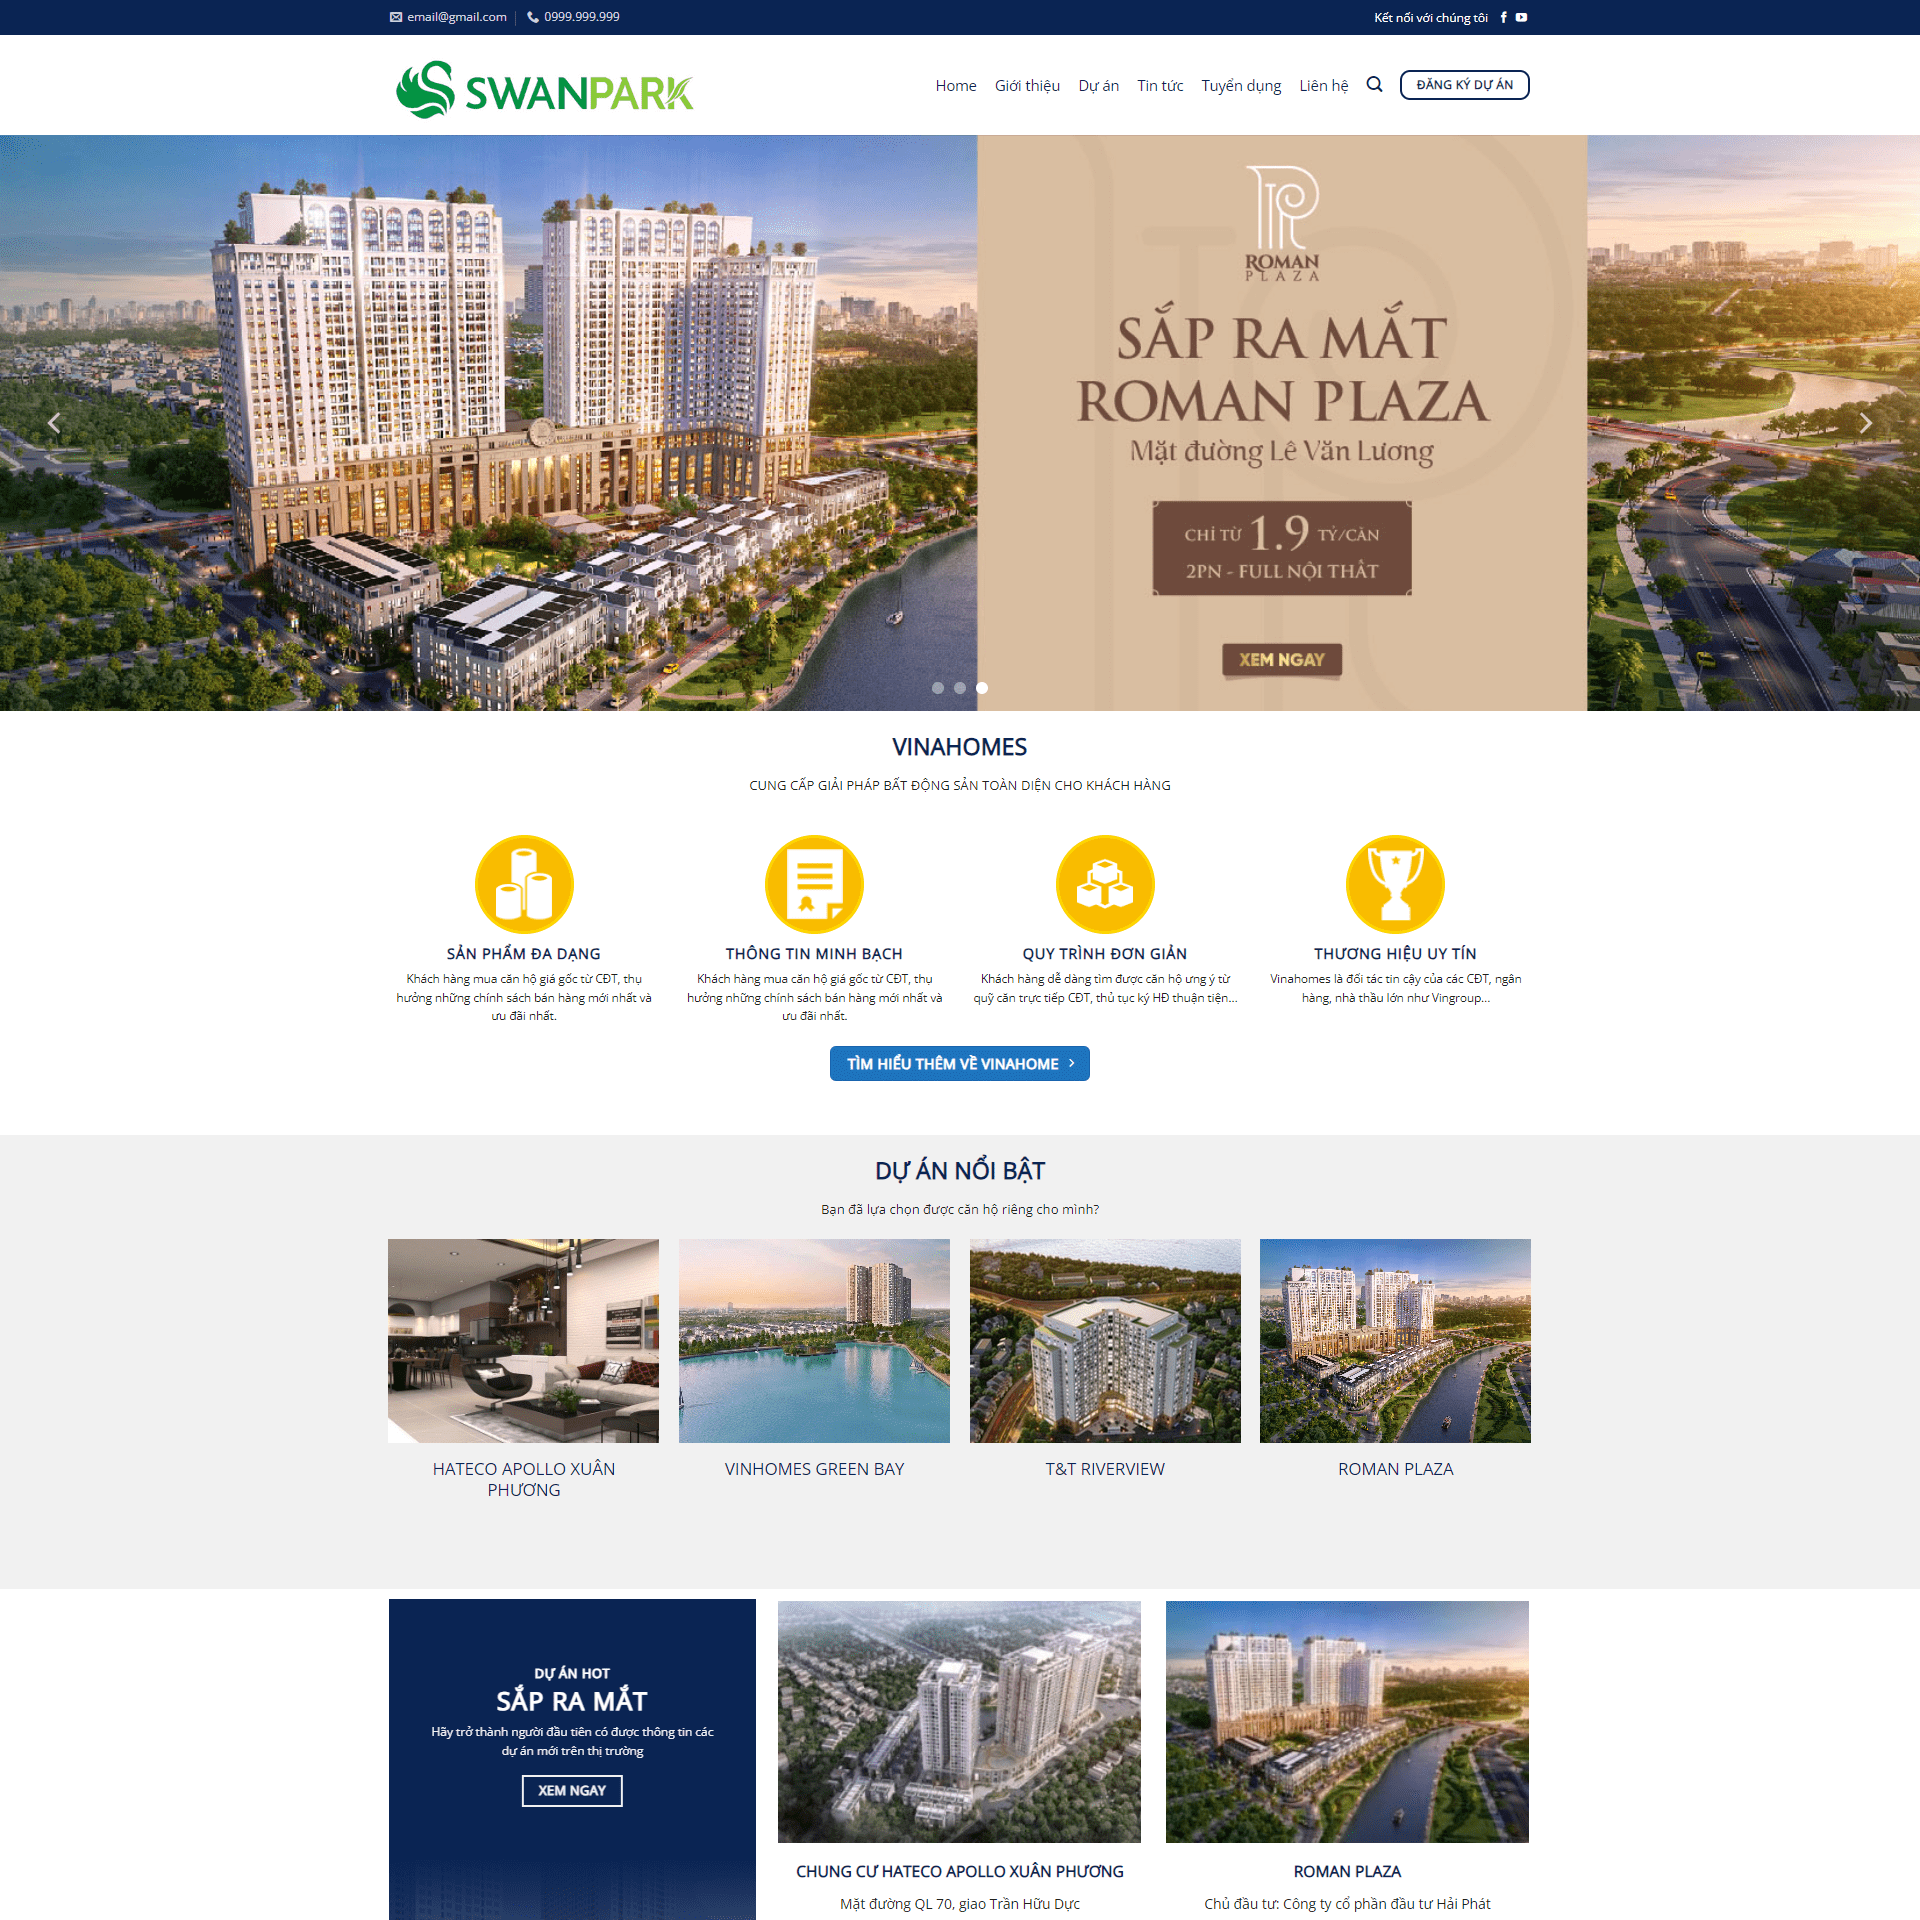1920x1920 pixels.
Task: Open Dự án menu item
Action: (x=1098, y=86)
